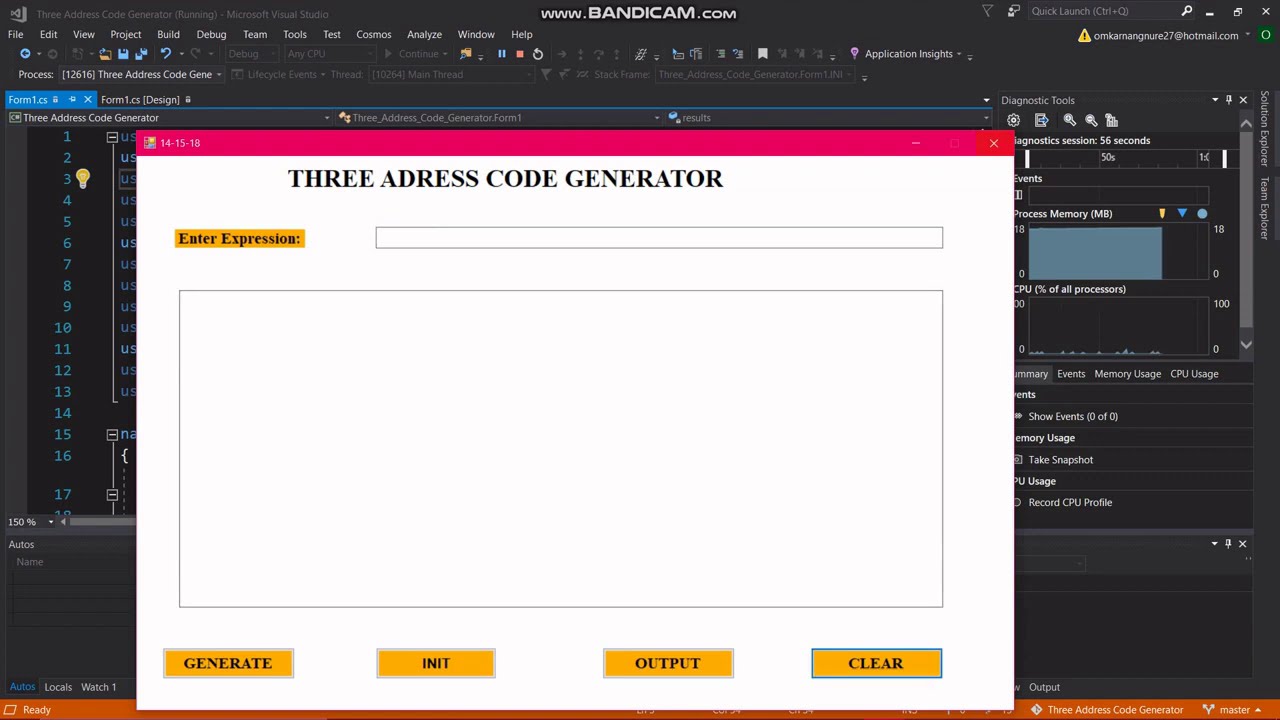Click the Undo arrow in toolbar
Viewport: 1280px width, 720px height.
point(165,54)
